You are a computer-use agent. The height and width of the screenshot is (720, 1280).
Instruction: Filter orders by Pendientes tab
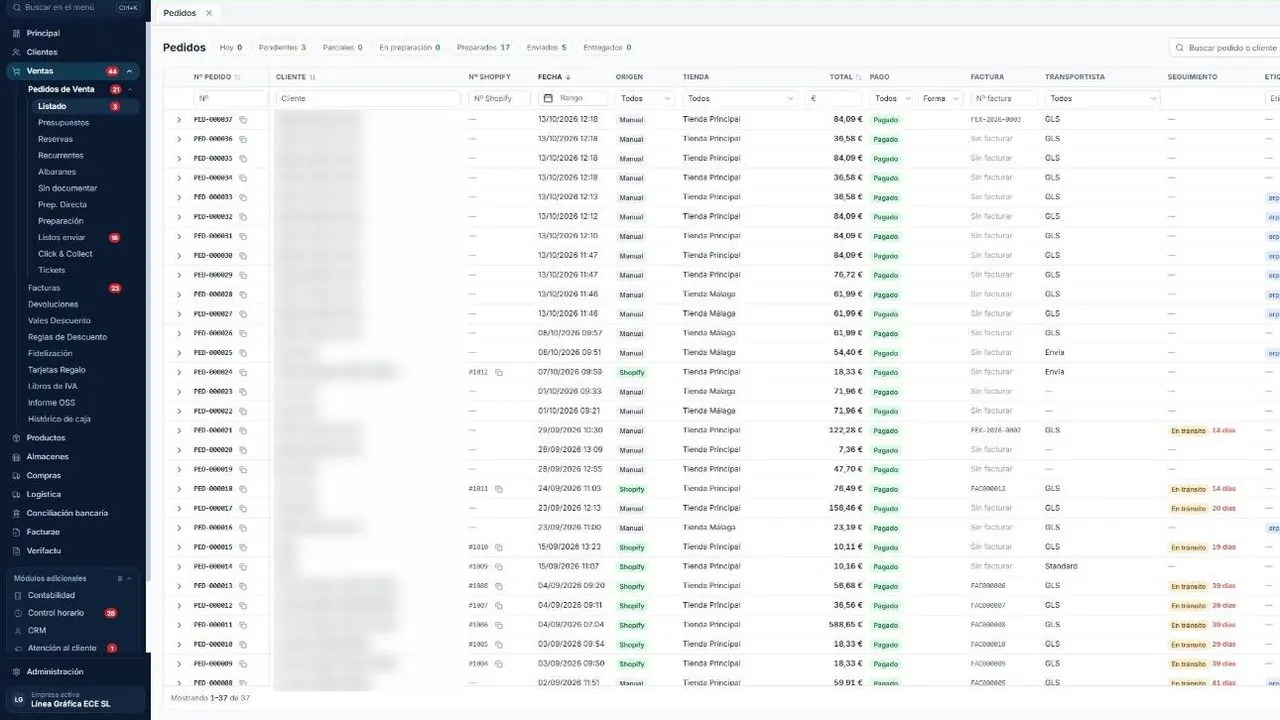(282, 47)
